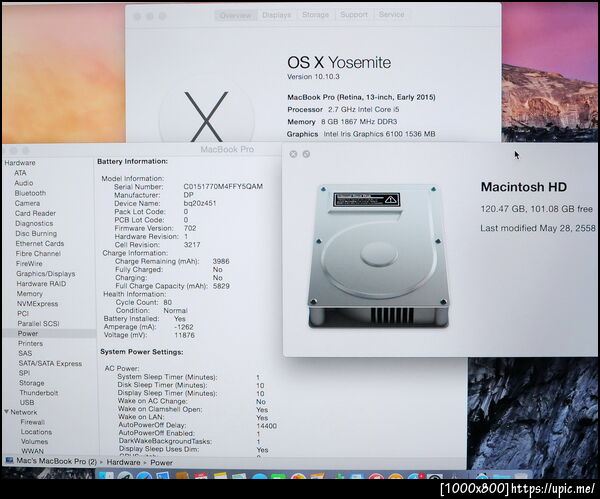Select Printers in the sidebar
This screenshot has height=499, width=600.
point(30,343)
